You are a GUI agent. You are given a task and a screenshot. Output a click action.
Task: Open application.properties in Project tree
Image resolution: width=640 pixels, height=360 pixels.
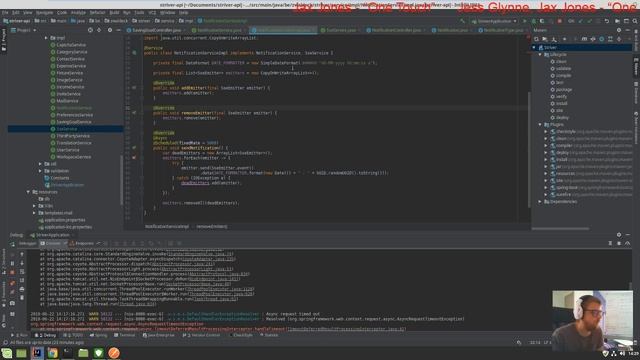click(x=62, y=220)
